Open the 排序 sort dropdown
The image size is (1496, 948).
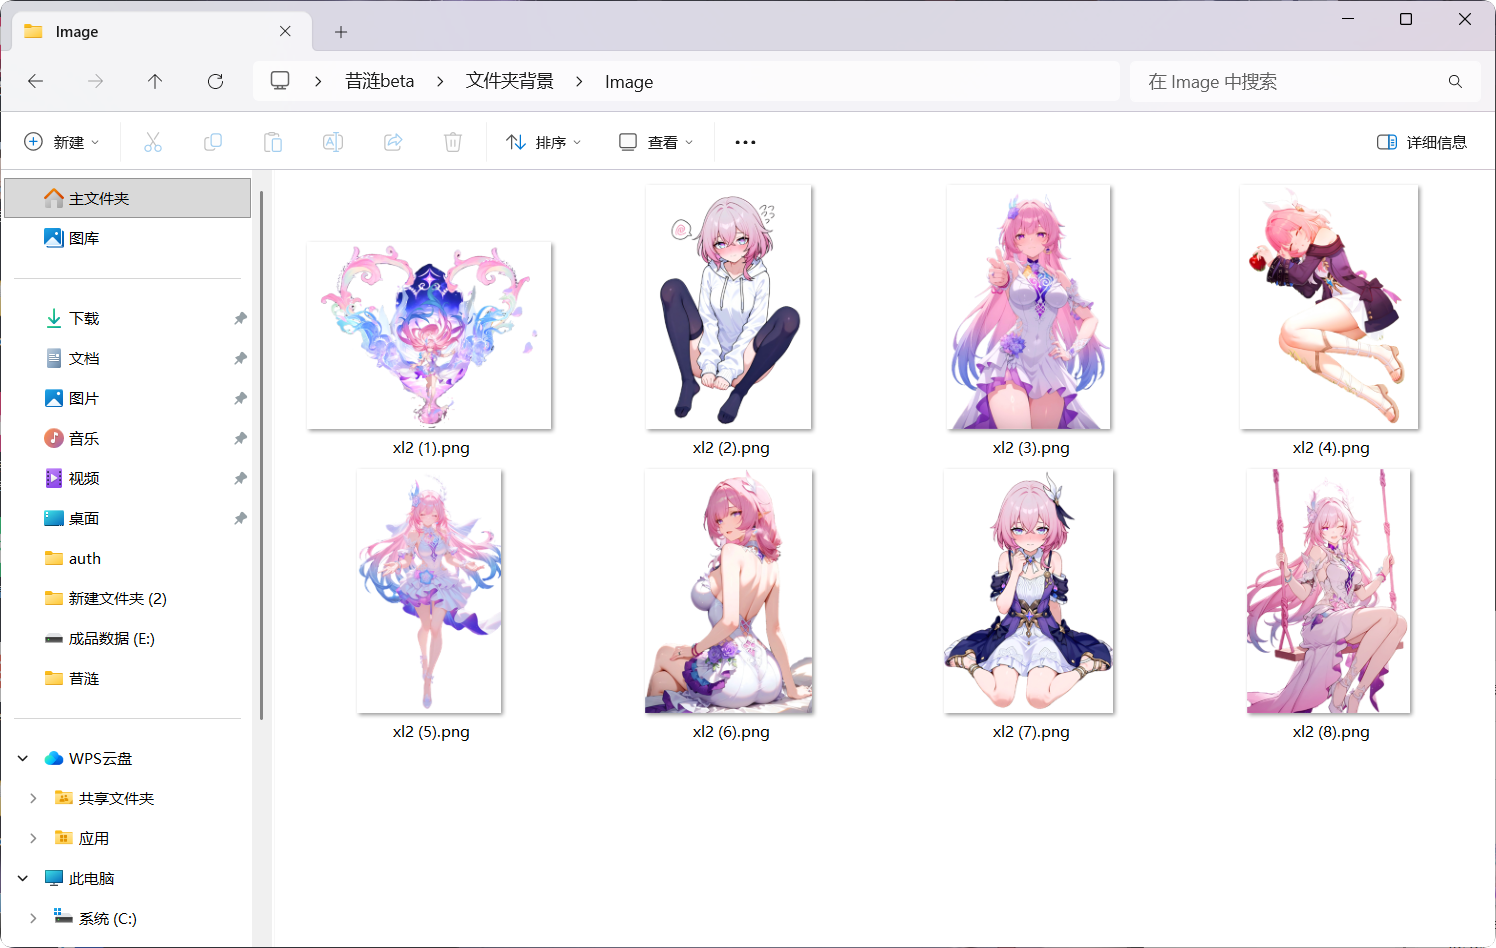[544, 142]
